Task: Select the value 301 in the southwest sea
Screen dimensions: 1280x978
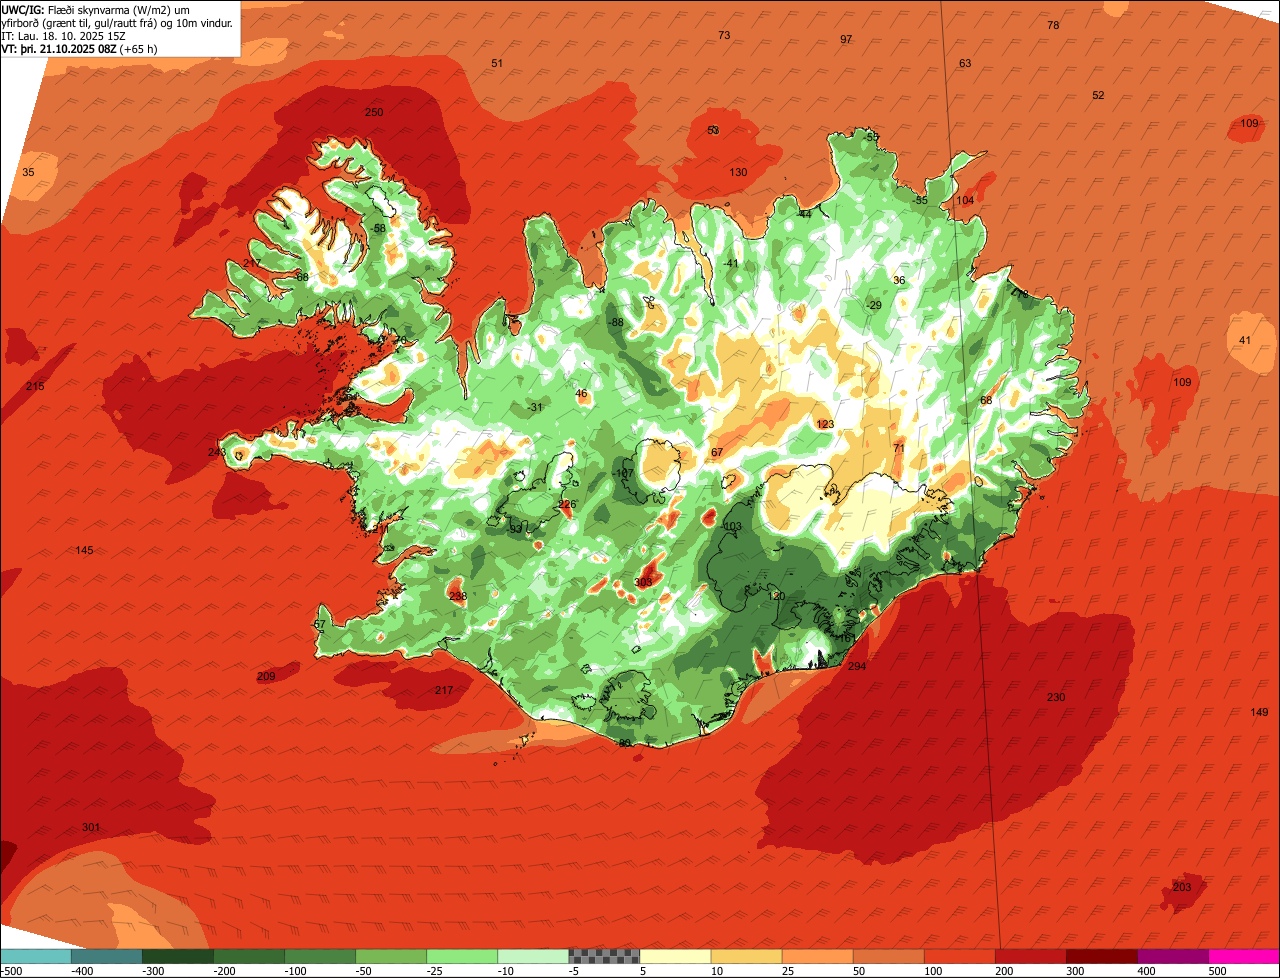Action: [91, 827]
